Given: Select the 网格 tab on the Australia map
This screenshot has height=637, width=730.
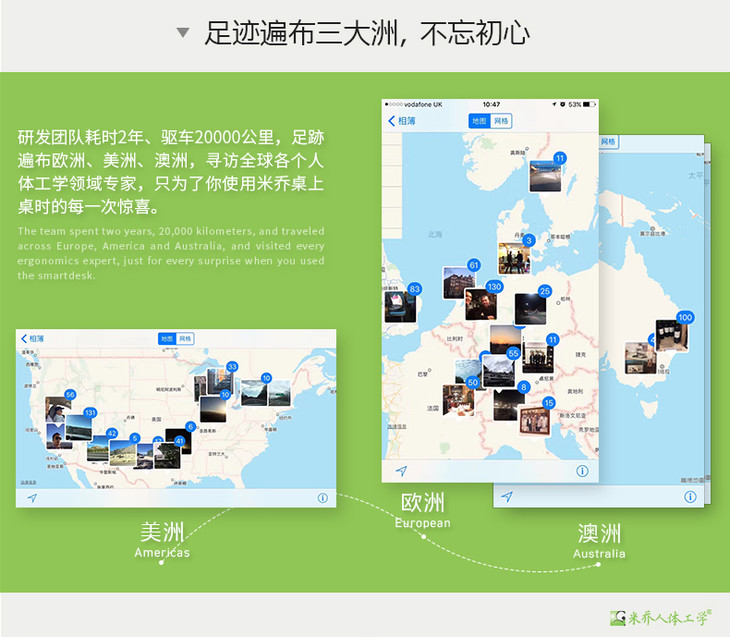Looking at the screenshot, I should (608, 142).
